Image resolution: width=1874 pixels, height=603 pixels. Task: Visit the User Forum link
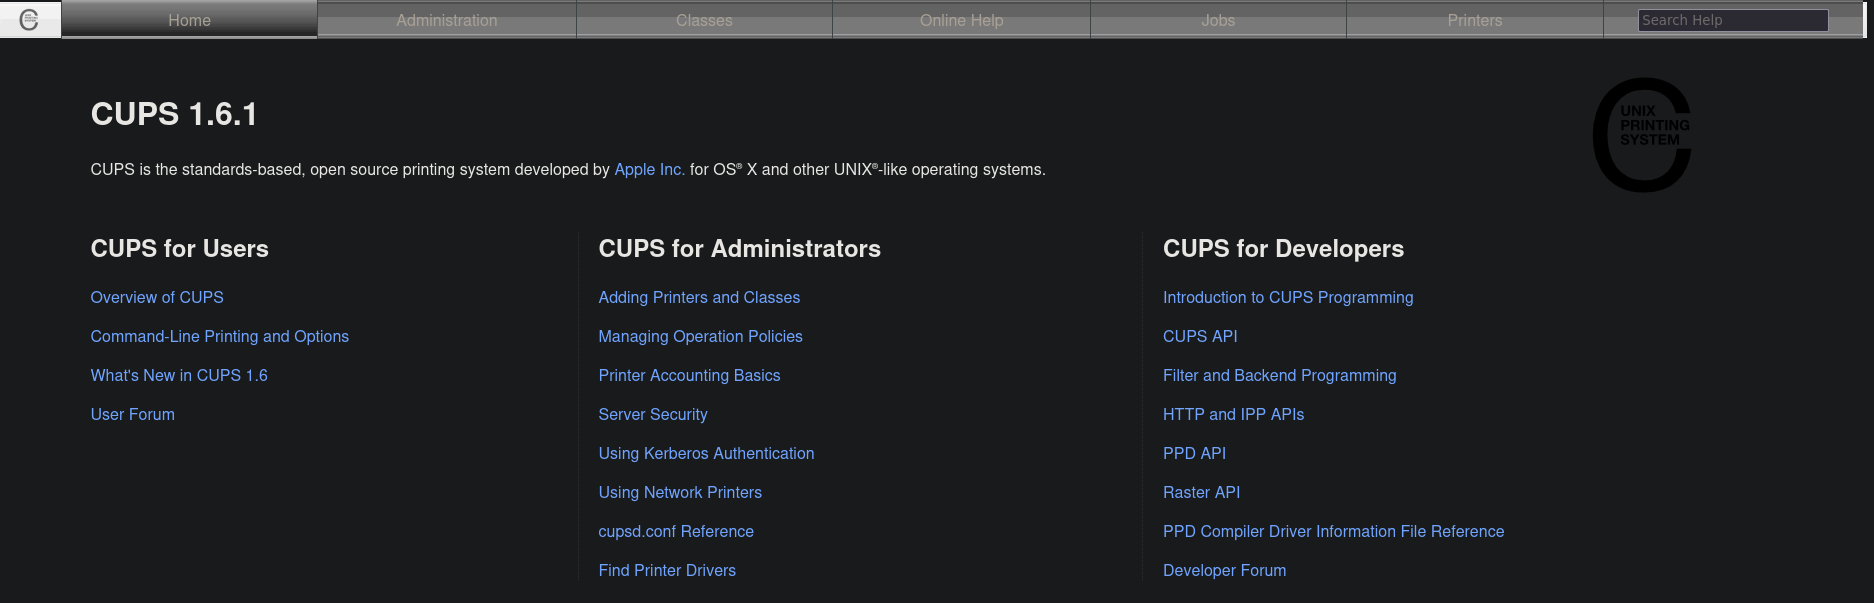132,414
